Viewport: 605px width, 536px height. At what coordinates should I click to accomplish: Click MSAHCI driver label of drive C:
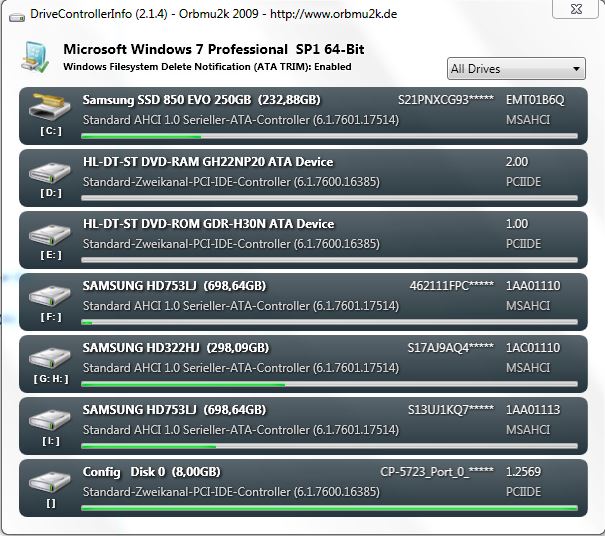528,120
